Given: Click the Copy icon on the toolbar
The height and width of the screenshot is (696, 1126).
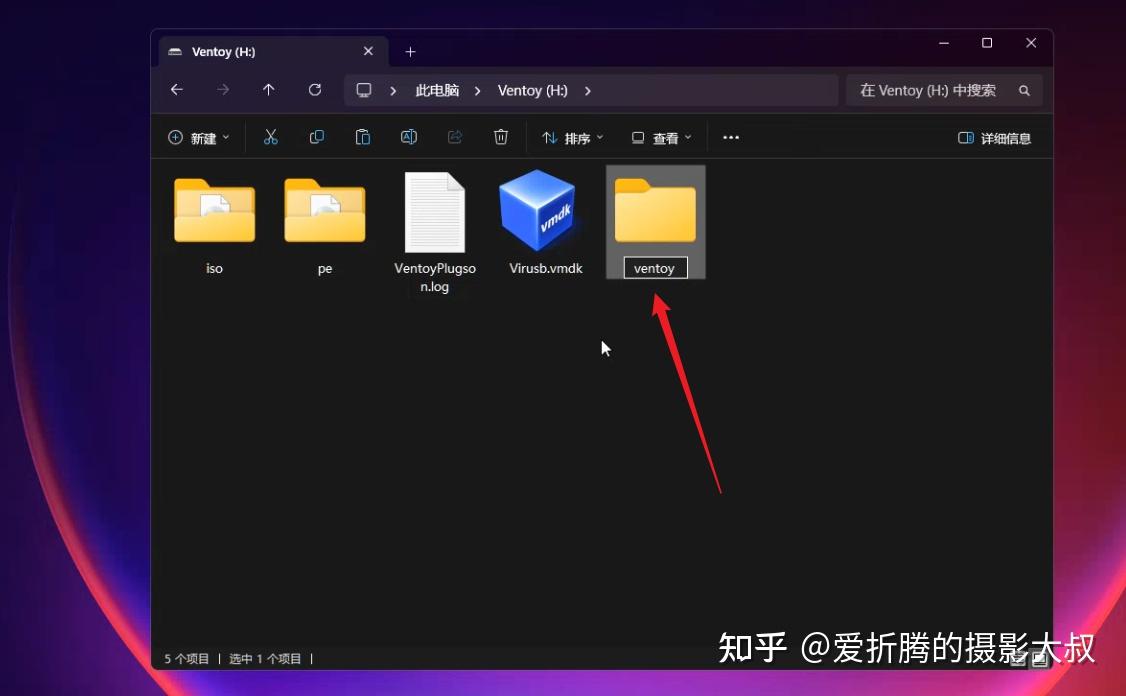Looking at the screenshot, I should point(316,137).
